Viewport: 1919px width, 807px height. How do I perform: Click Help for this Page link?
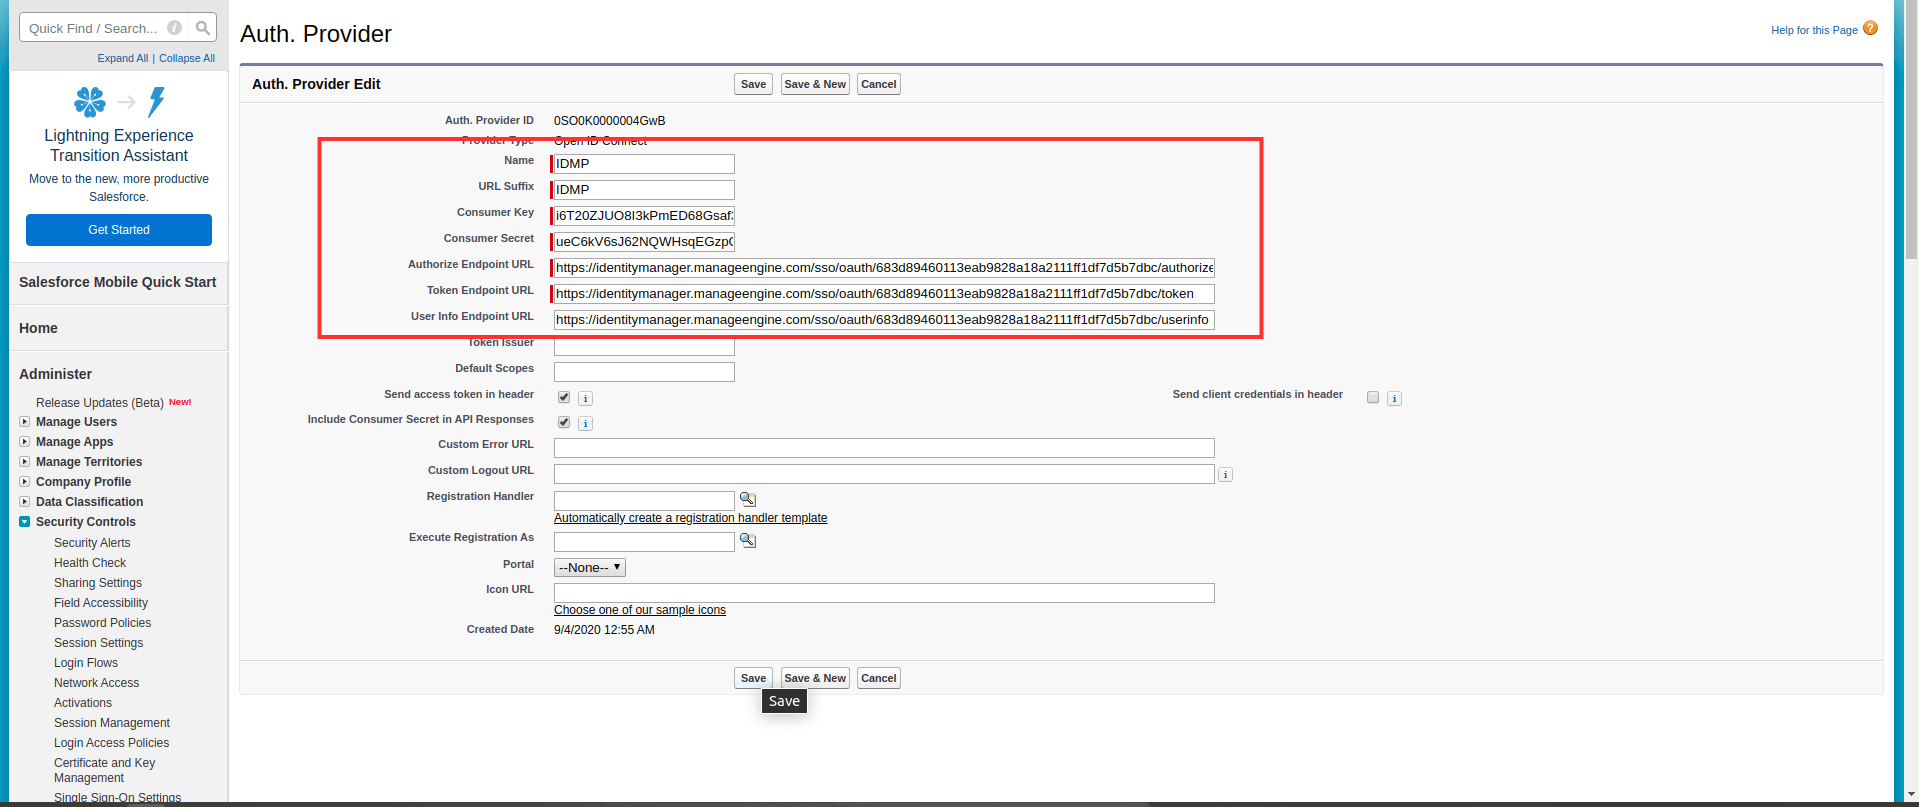pos(1814,30)
